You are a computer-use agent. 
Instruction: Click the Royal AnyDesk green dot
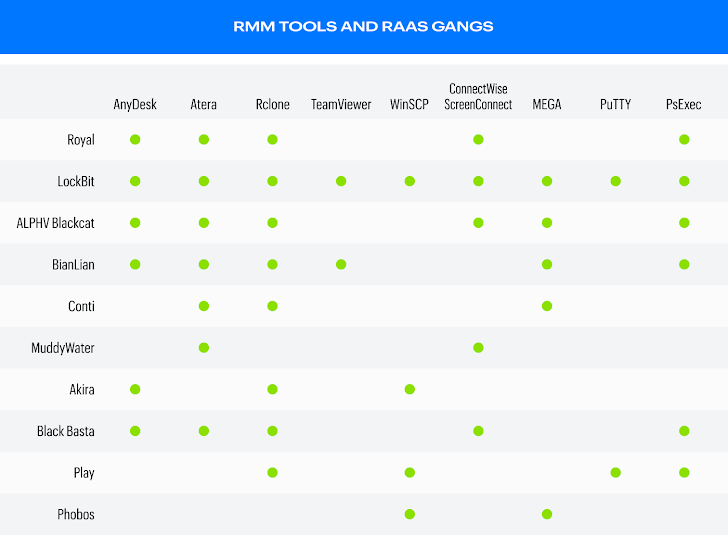[x=135, y=139]
